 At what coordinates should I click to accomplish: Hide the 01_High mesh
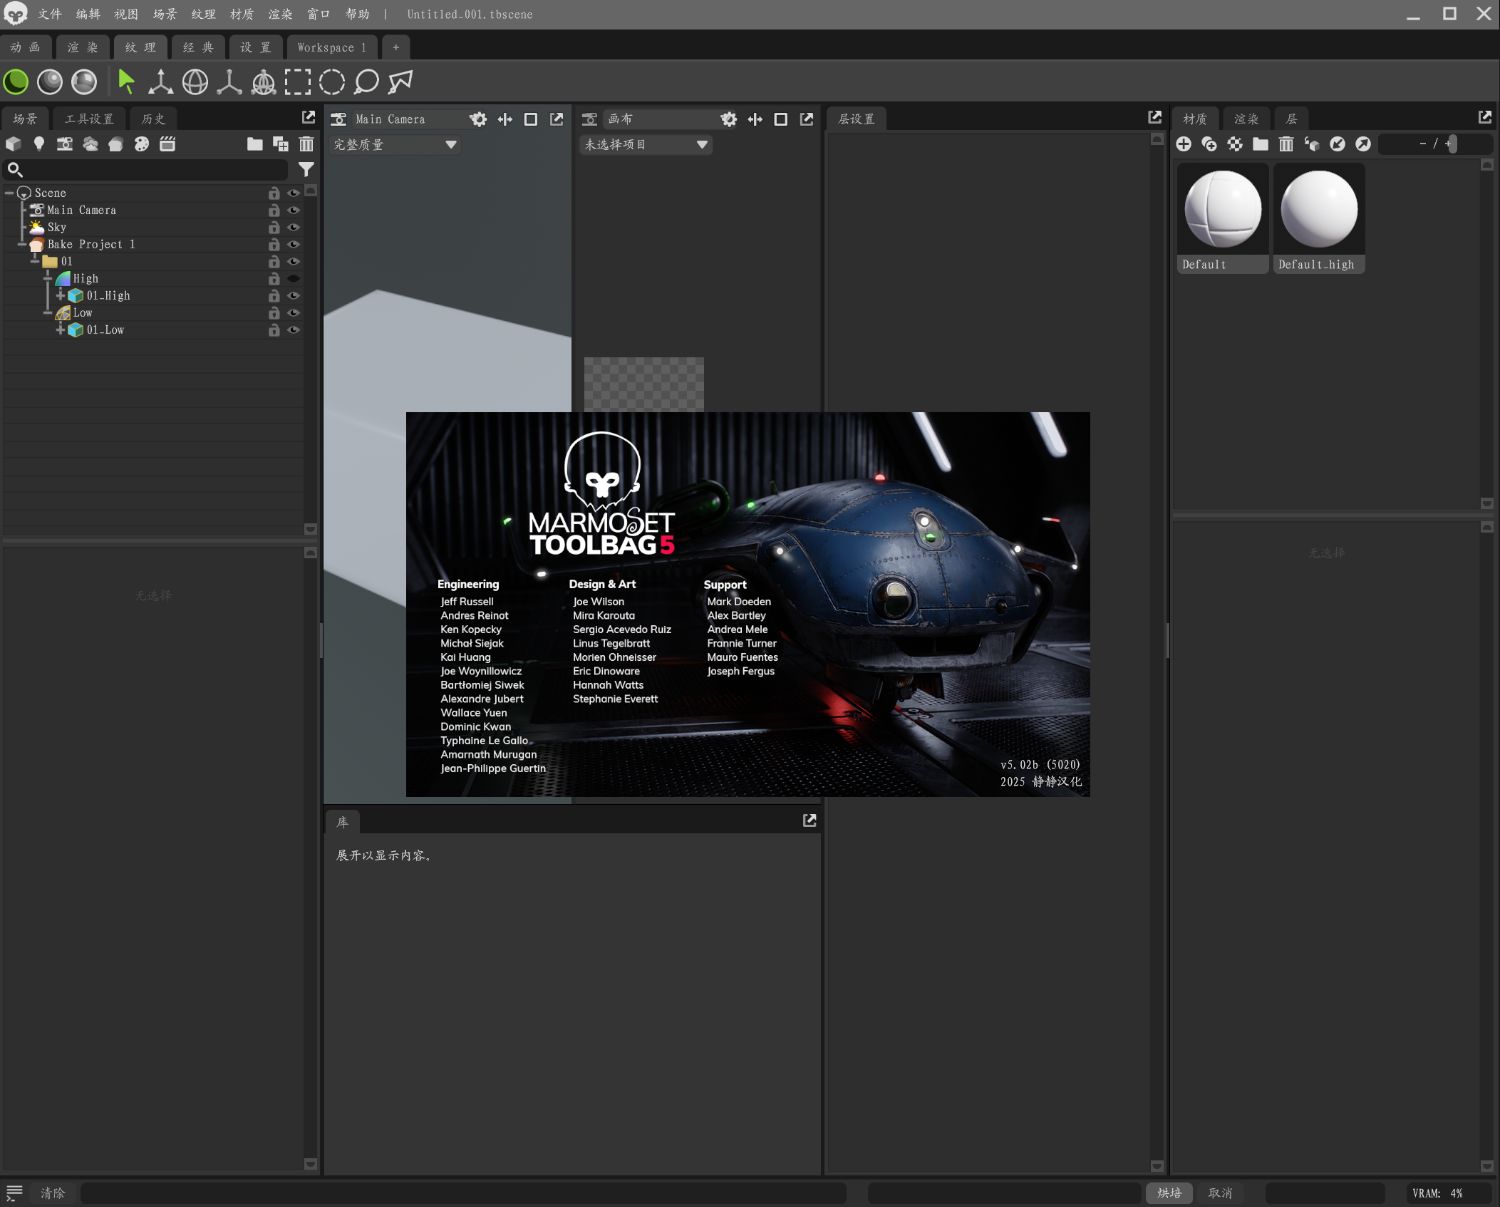tap(294, 296)
